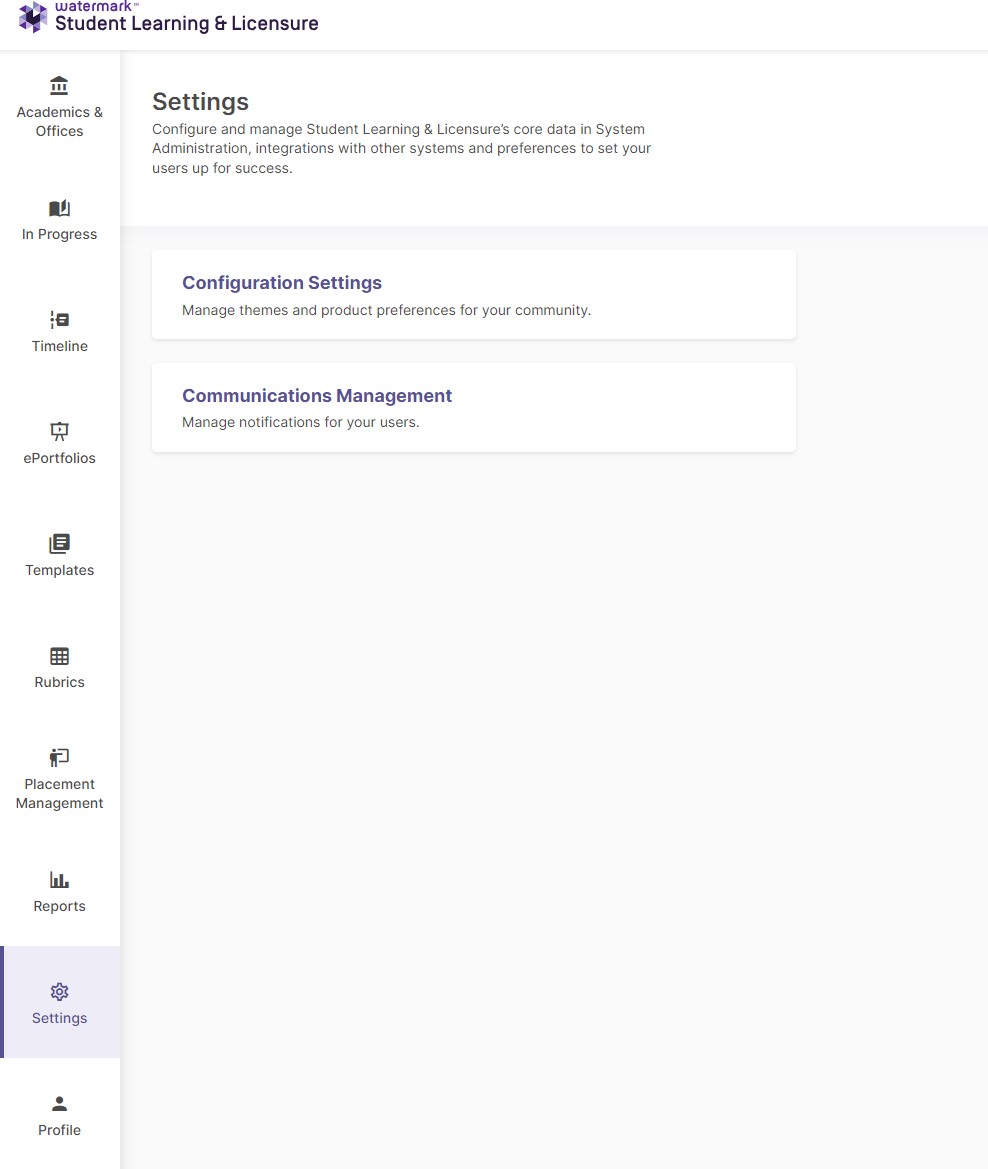Image resolution: width=988 pixels, height=1169 pixels.
Task: Go to Academics & Offices label
Action: 60,122
